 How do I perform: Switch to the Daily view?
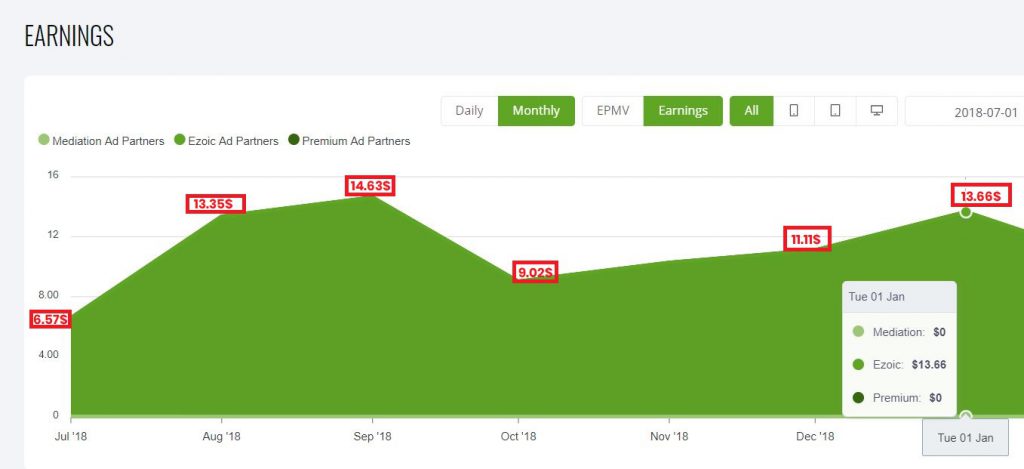pyautogui.click(x=470, y=111)
